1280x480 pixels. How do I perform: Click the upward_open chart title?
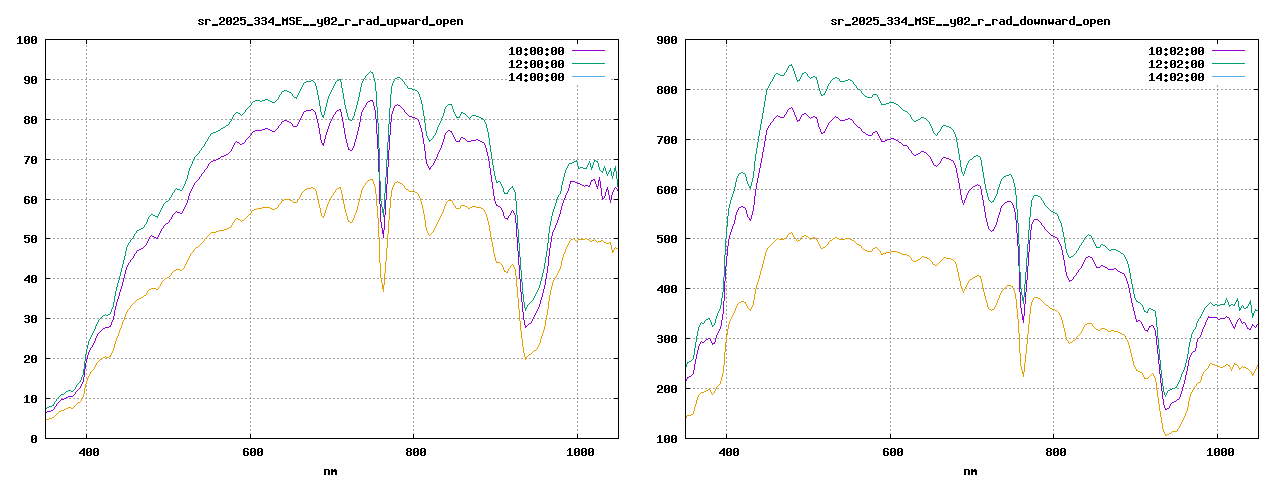tap(330, 21)
